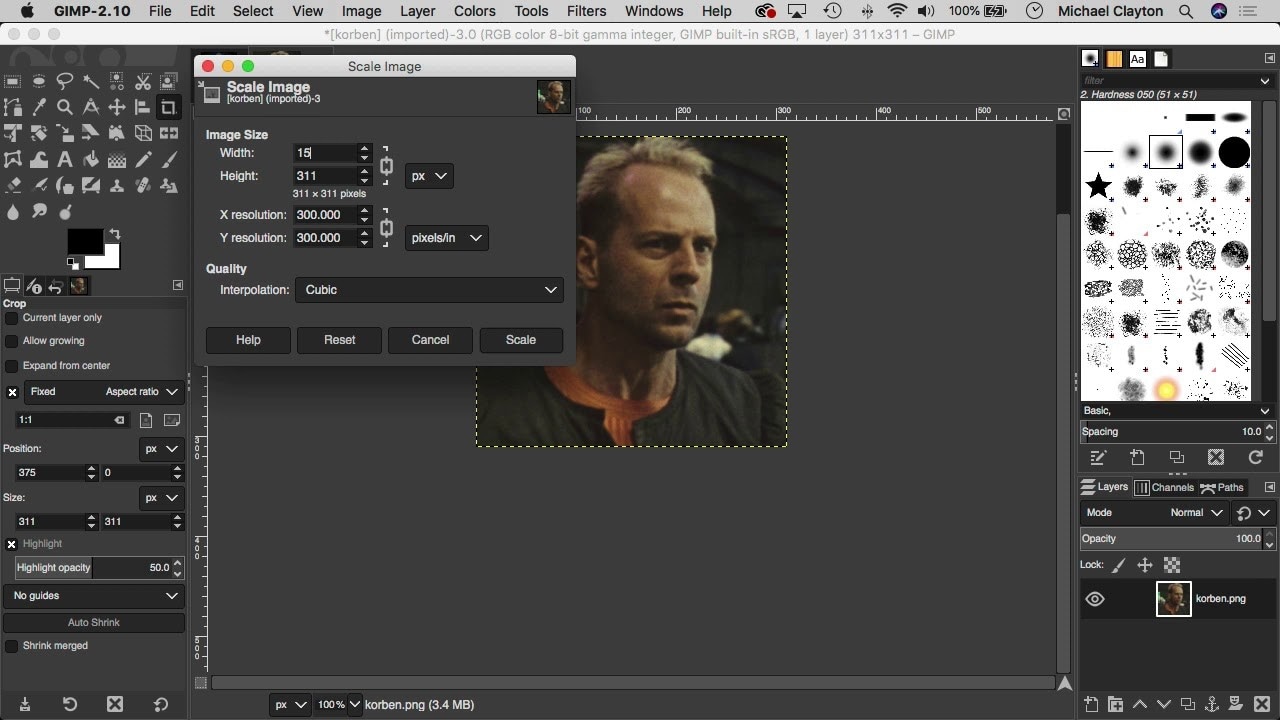Activate the Measure compass tool
1280x720 pixels.
click(x=91, y=107)
